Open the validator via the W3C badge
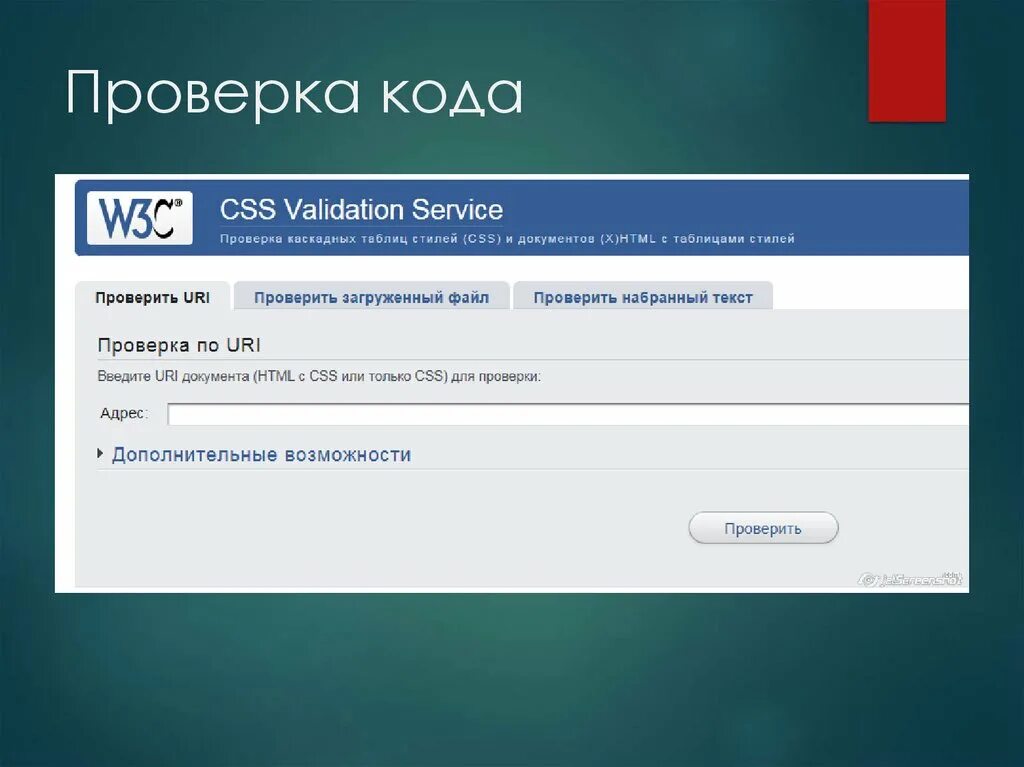Viewport: 1024px width, 767px height. click(x=141, y=215)
